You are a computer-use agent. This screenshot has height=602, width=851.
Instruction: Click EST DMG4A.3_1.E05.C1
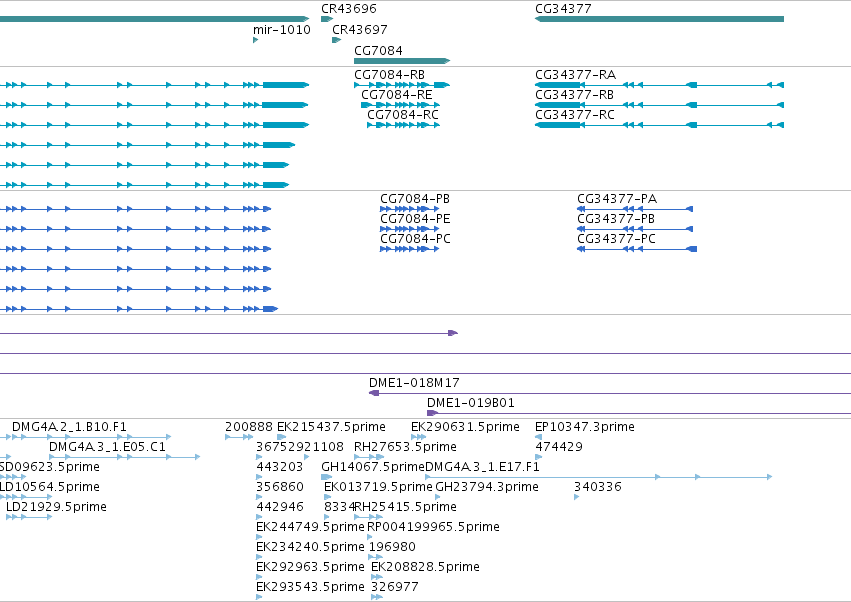(x=107, y=447)
